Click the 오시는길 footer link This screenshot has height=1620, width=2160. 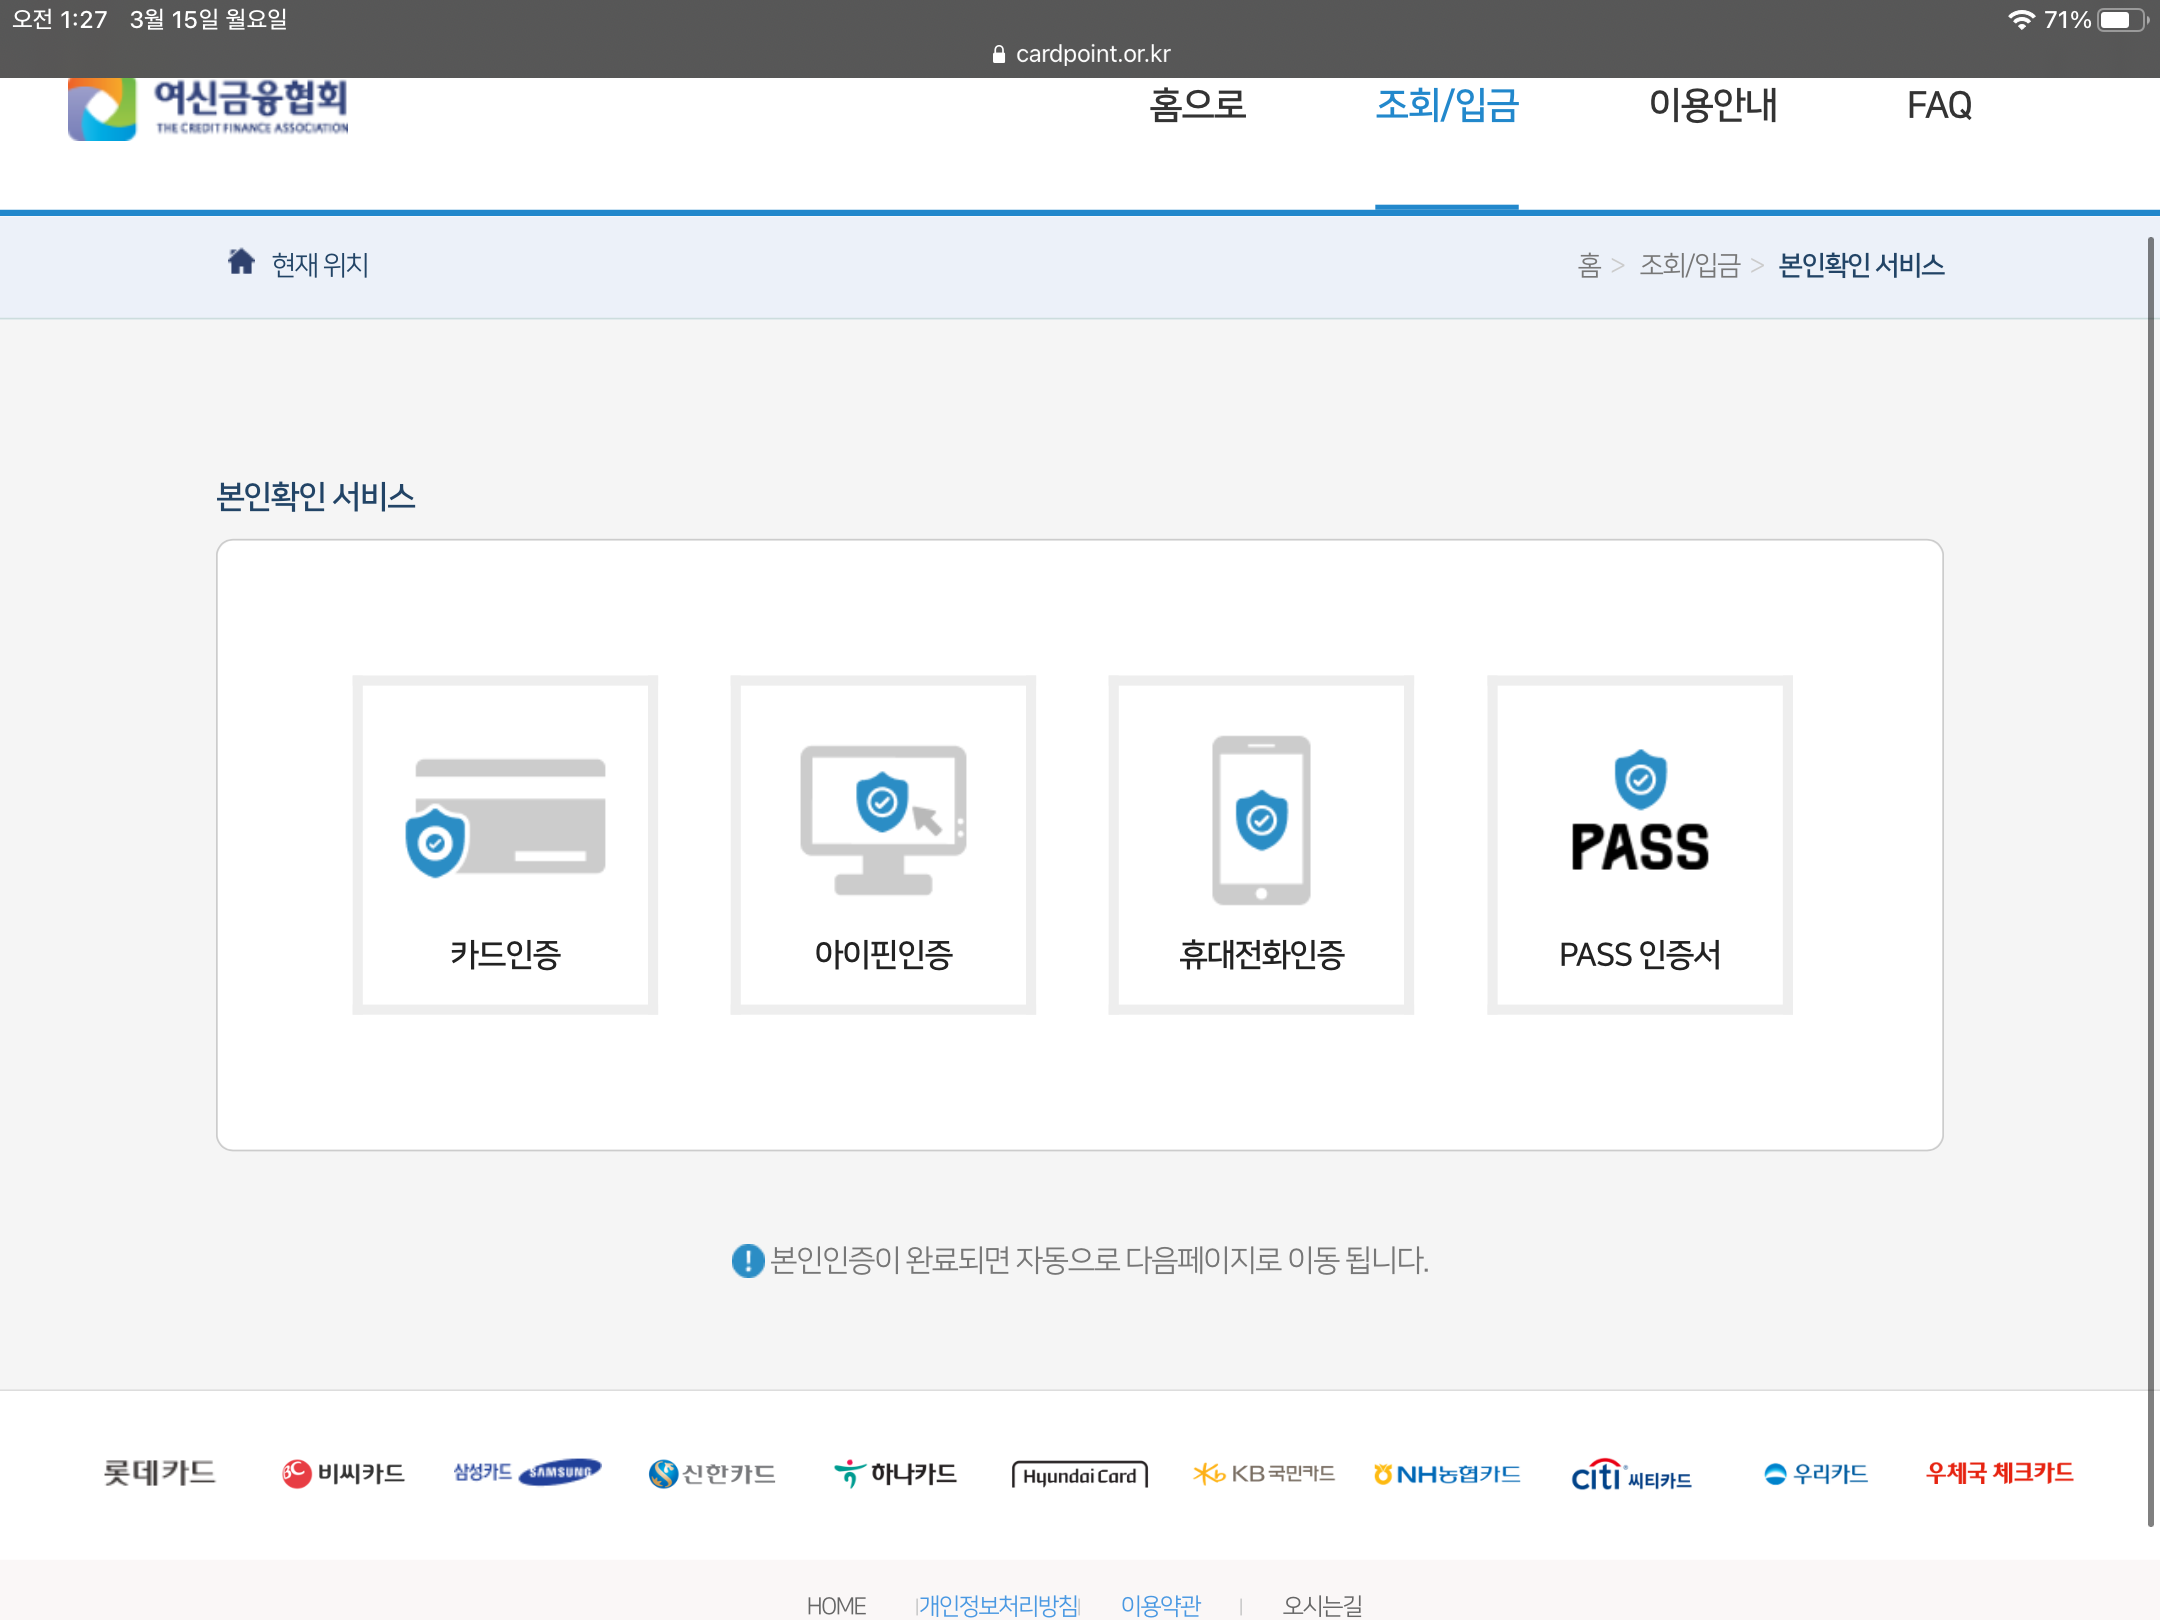1322,1604
